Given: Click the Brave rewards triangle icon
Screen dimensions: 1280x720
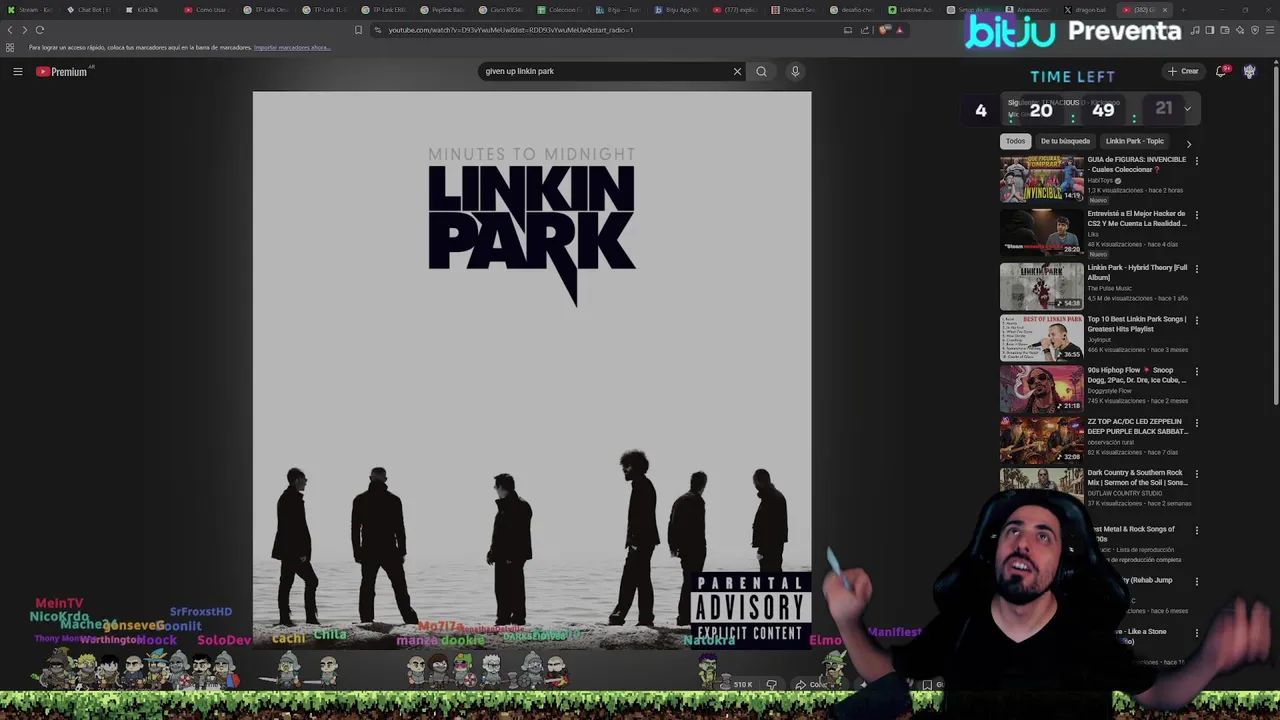Looking at the screenshot, I should 899,30.
